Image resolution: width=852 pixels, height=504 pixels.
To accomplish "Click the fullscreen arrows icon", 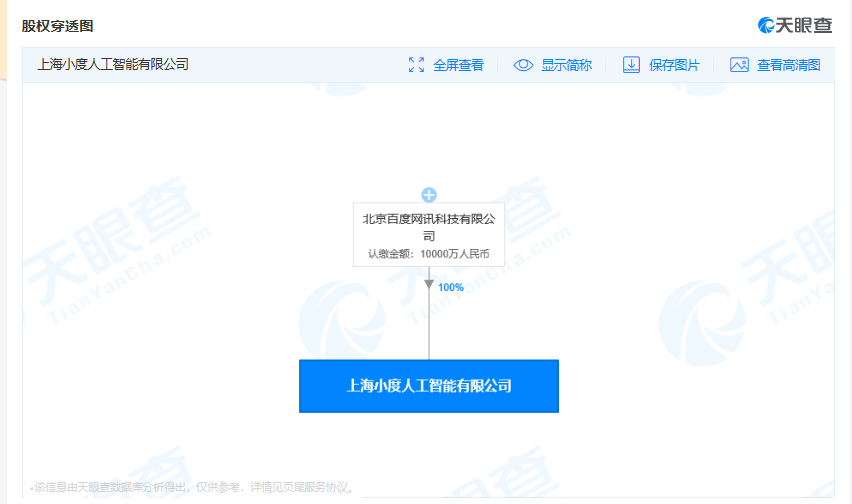I will (x=416, y=65).
